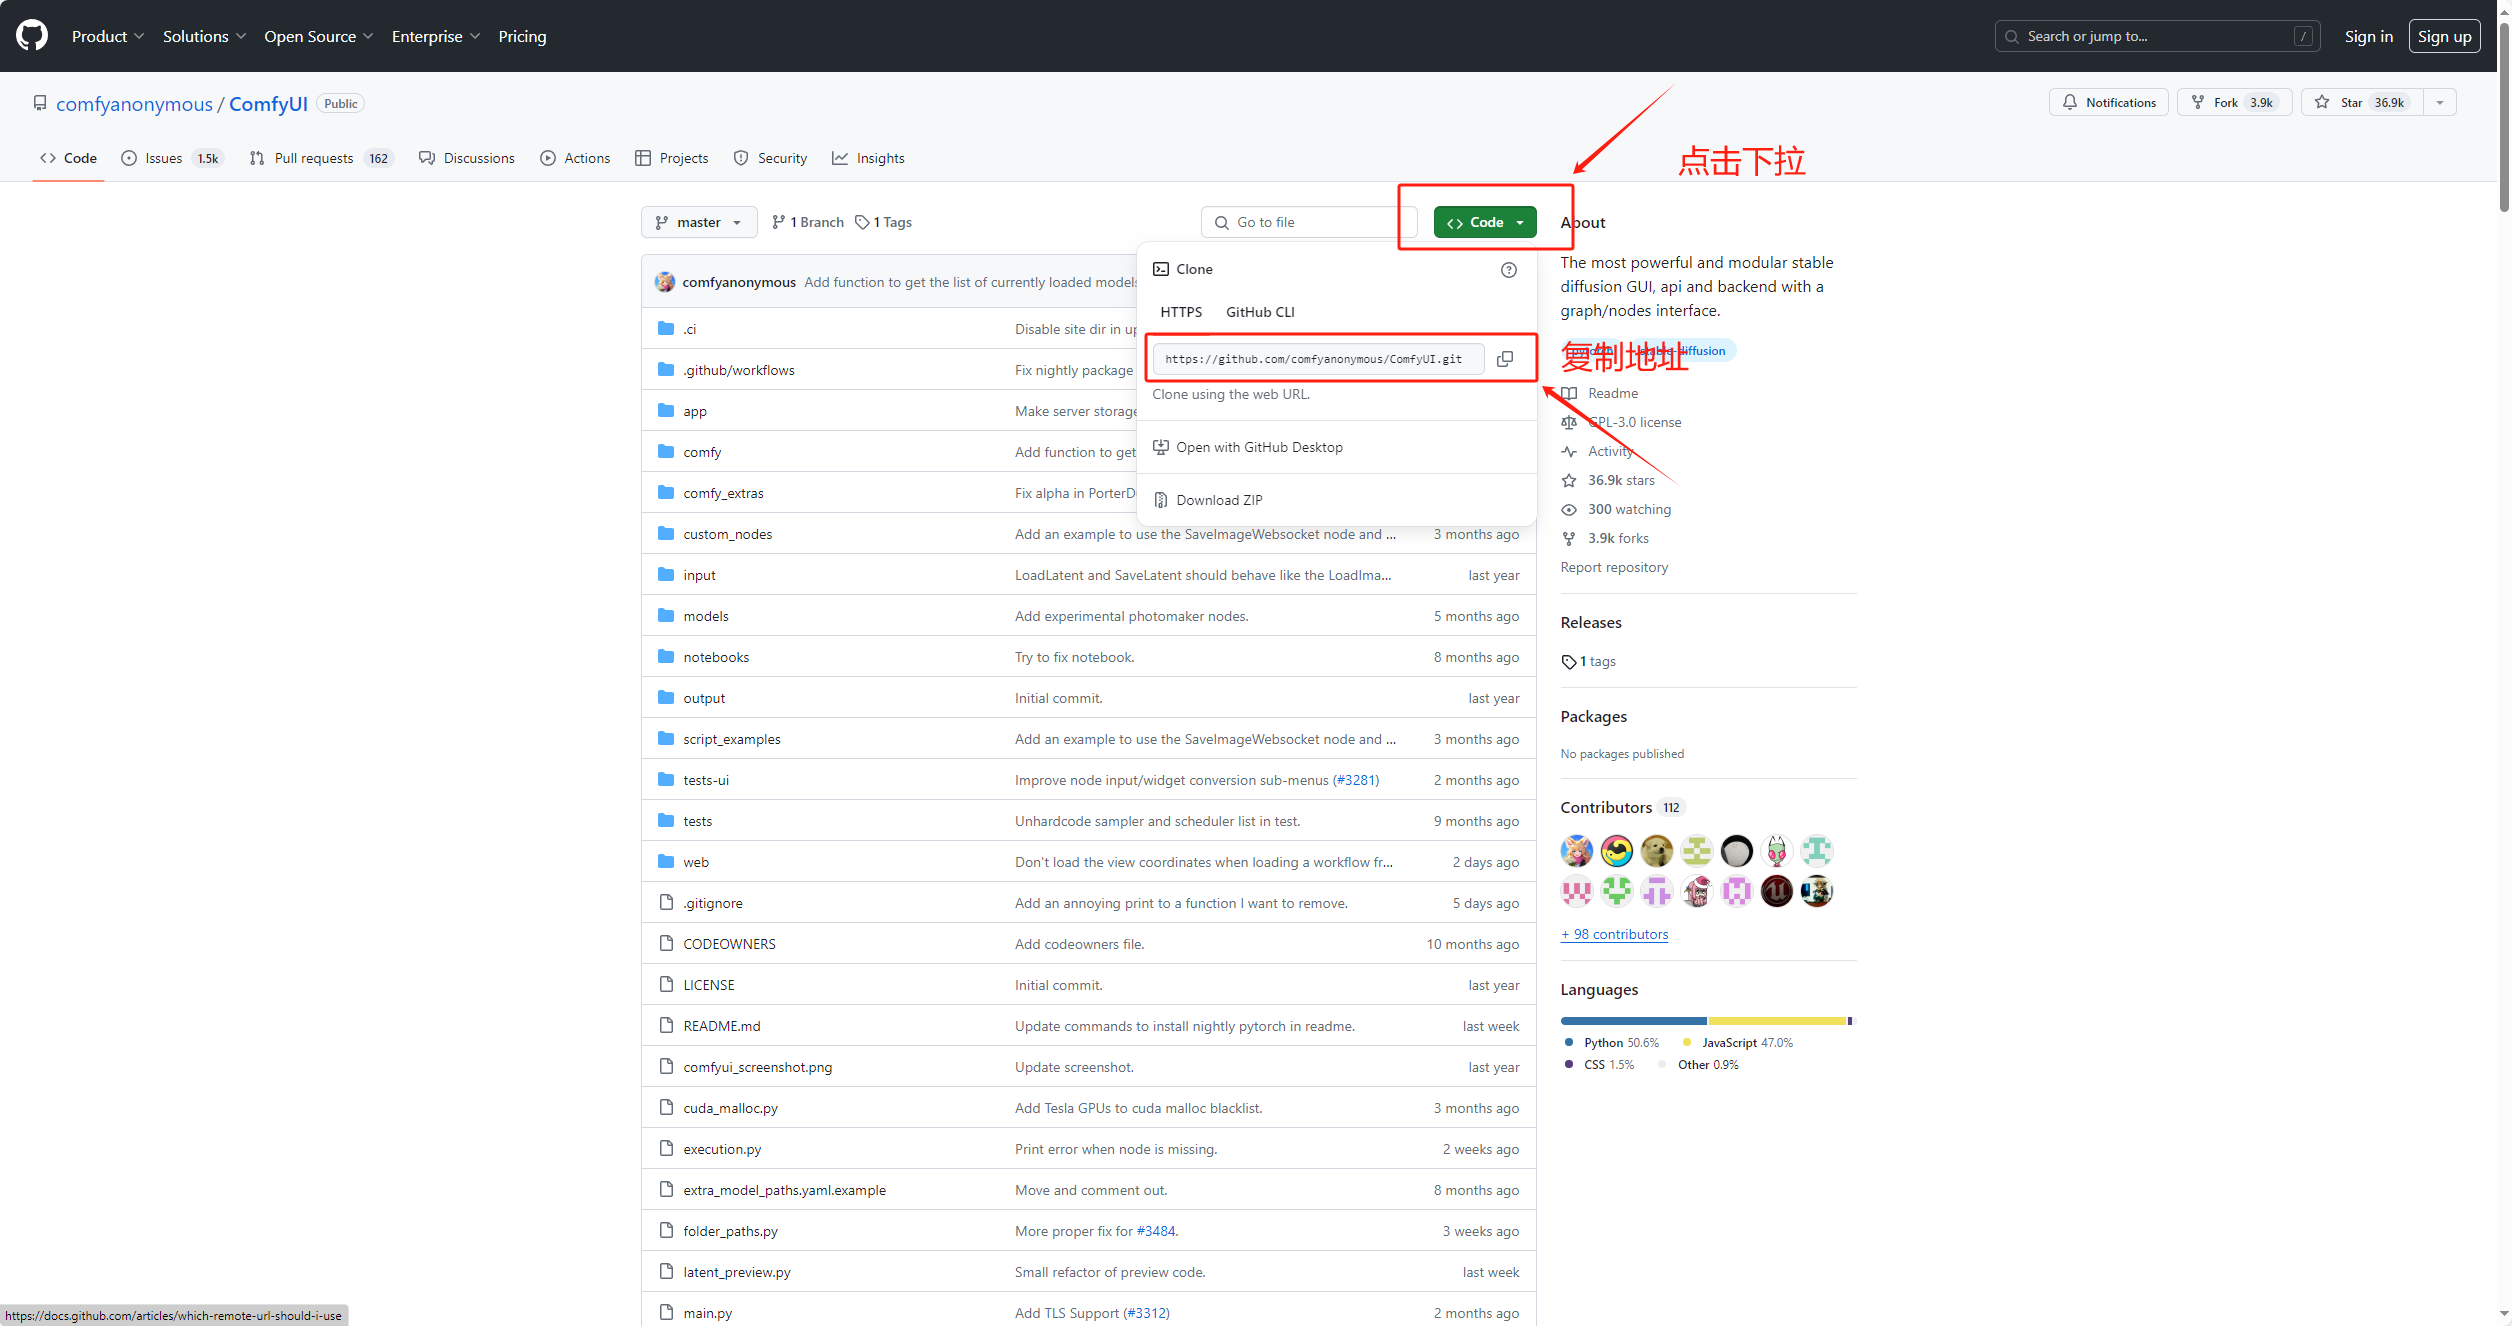Click the comfyanonymous commit author avatar
2512x1326 pixels.
click(665, 282)
